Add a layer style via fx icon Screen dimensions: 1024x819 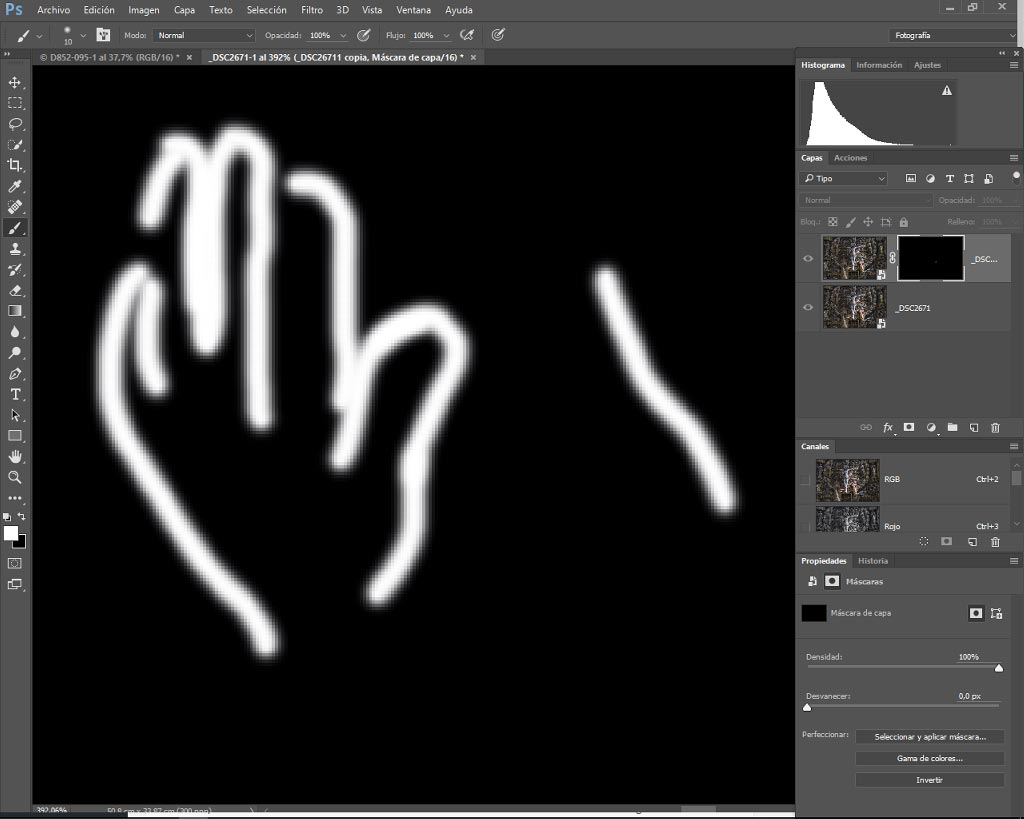(888, 428)
